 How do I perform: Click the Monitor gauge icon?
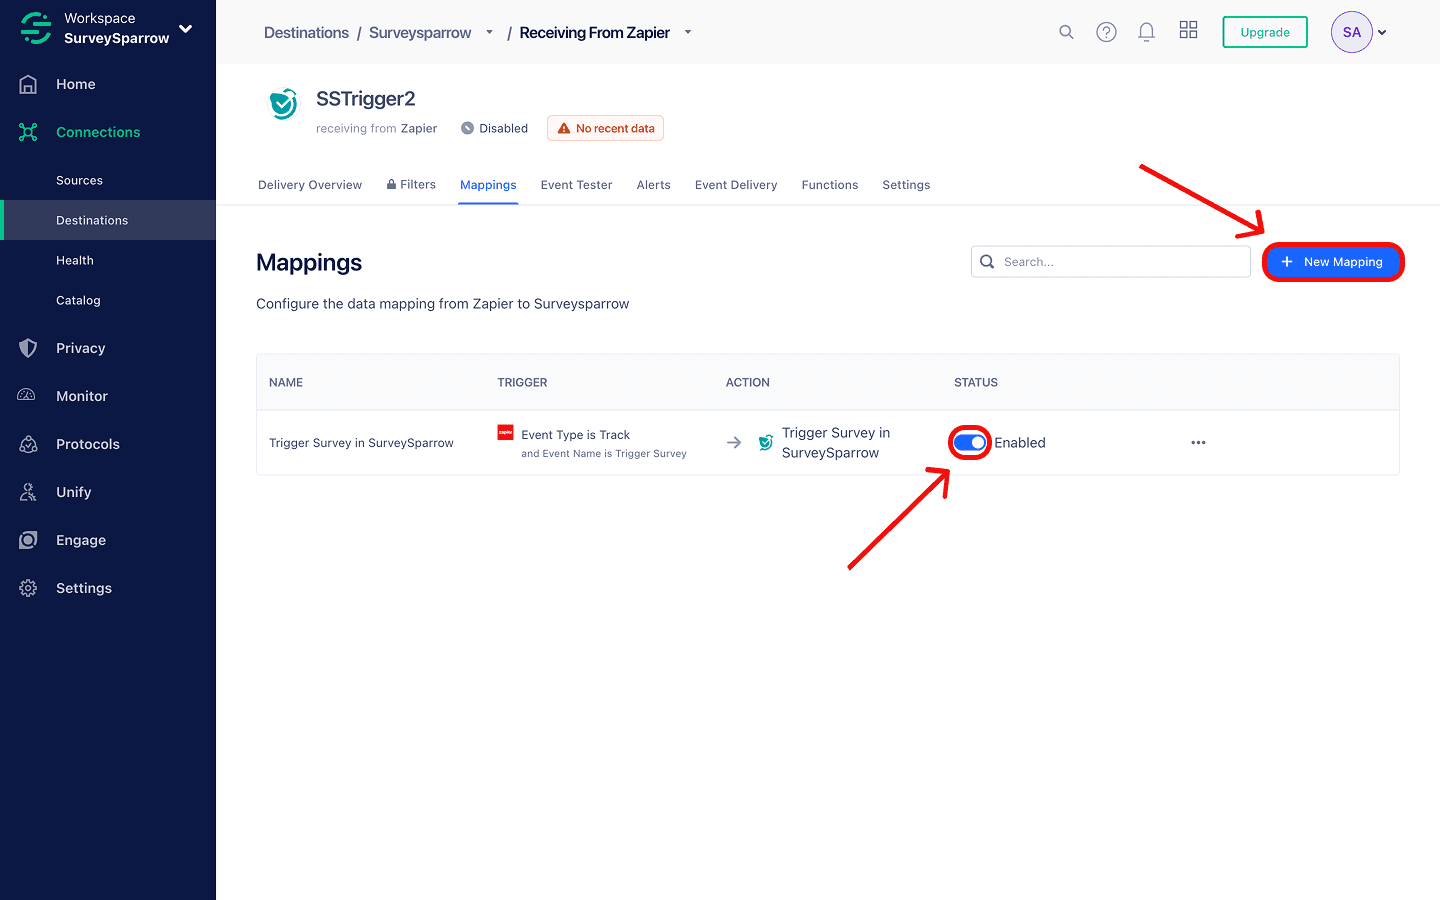pyautogui.click(x=27, y=396)
